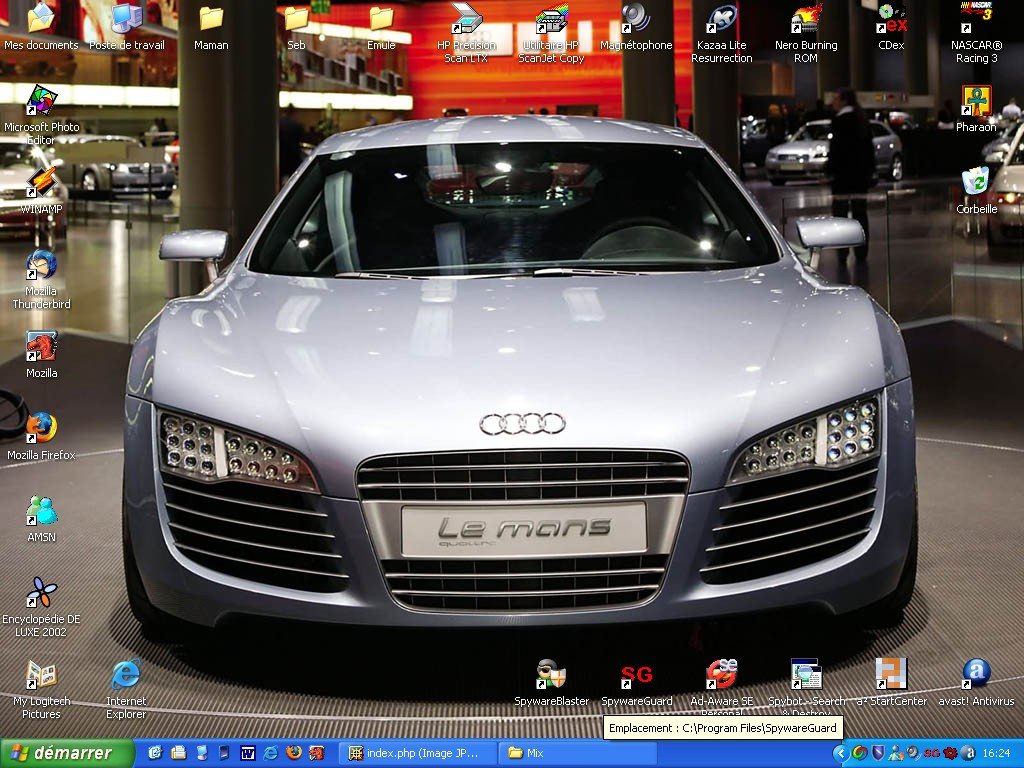Viewport: 1024px width, 768px height.
Task: Select the Corbeille recycle bin
Action: (976, 183)
